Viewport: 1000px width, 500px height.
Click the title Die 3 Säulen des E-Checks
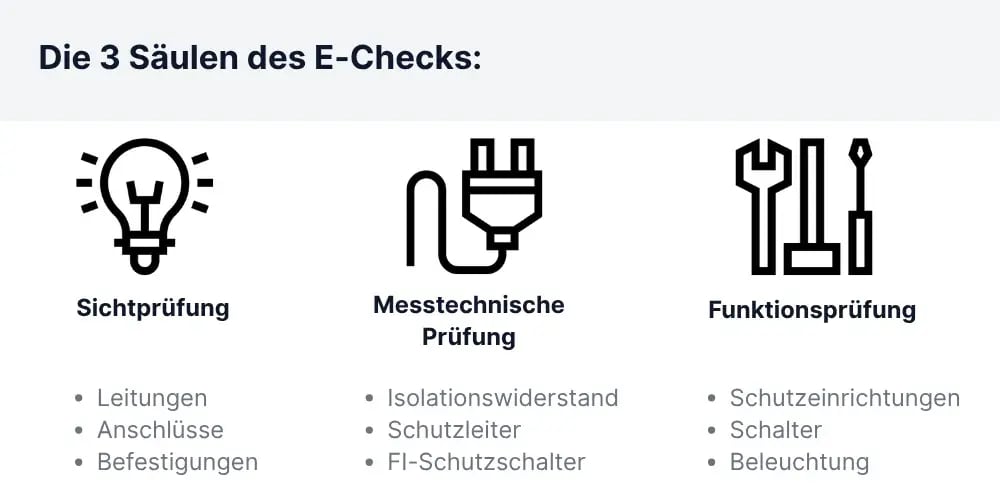pyautogui.click(x=260, y=58)
